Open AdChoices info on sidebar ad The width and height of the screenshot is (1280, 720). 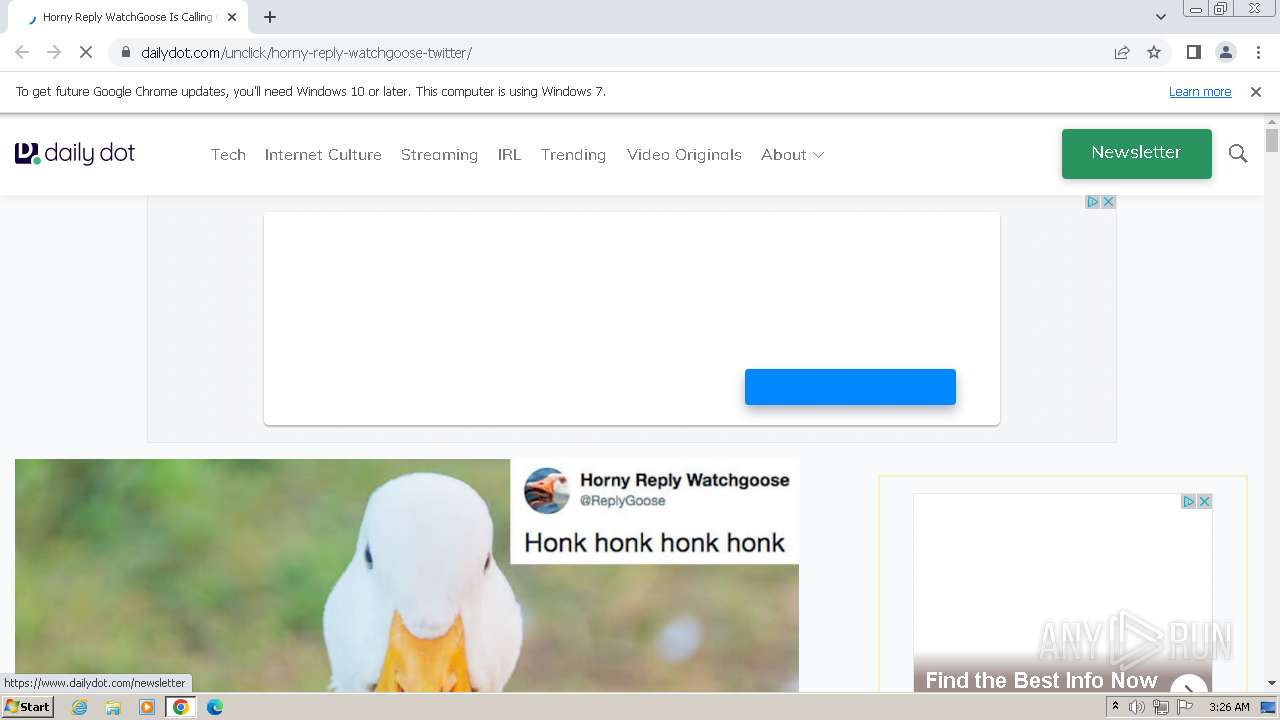[x=1189, y=501]
